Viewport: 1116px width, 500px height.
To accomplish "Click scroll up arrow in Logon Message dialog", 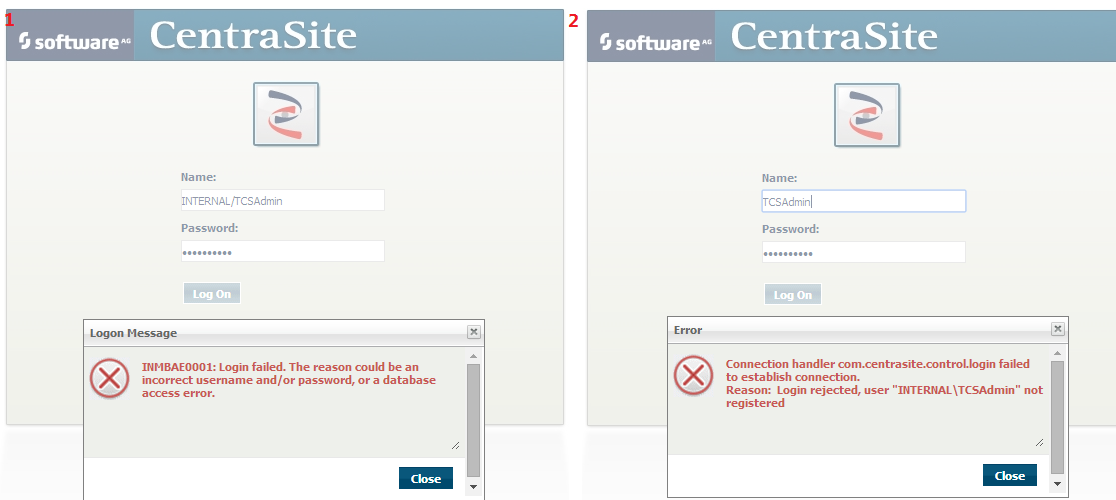I will tap(473, 355).
